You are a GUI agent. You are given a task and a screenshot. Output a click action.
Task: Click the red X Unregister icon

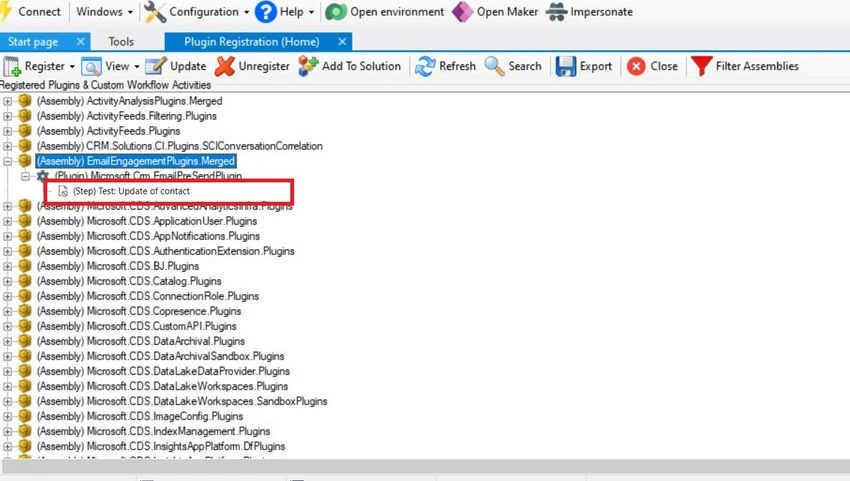tap(224, 66)
